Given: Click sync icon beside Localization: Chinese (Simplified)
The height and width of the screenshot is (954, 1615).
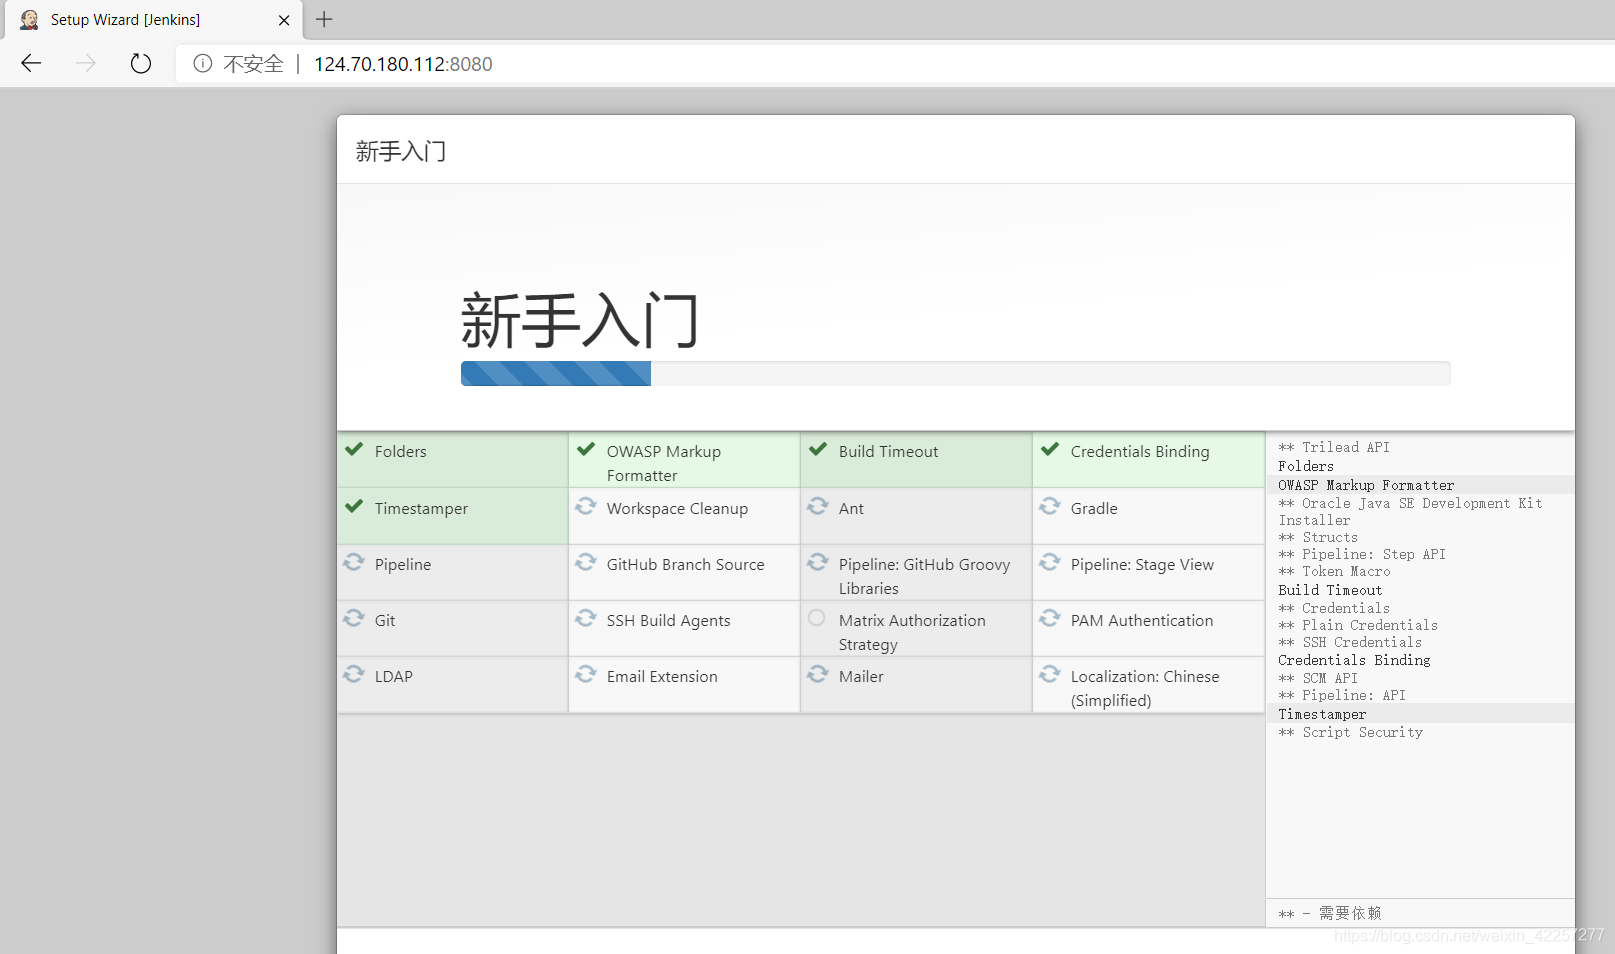Looking at the screenshot, I should point(1050,674).
